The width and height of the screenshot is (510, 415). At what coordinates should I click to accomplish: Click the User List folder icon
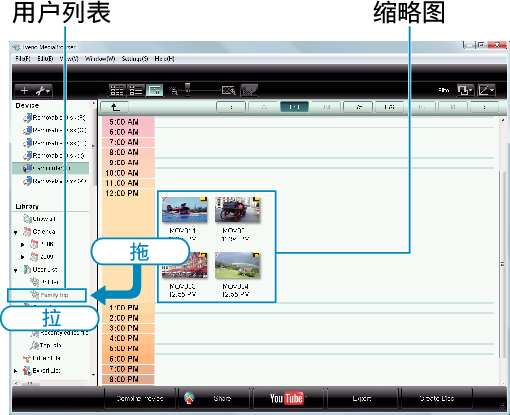coord(27,269)
